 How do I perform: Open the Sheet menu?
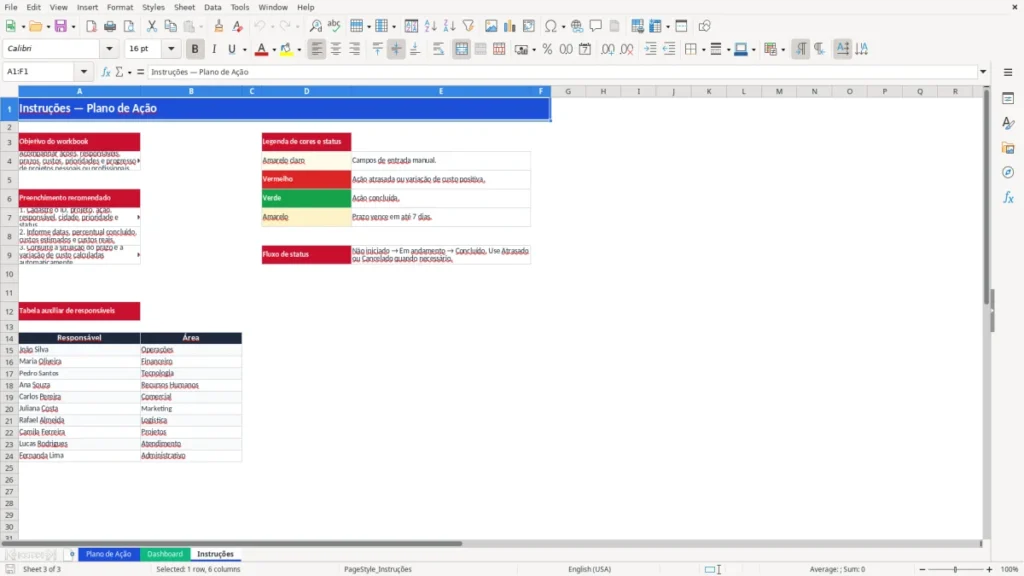pos(184,7)
